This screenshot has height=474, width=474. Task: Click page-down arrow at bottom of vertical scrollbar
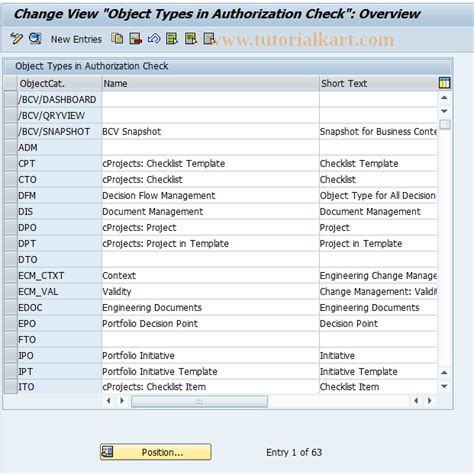[444, 386]
